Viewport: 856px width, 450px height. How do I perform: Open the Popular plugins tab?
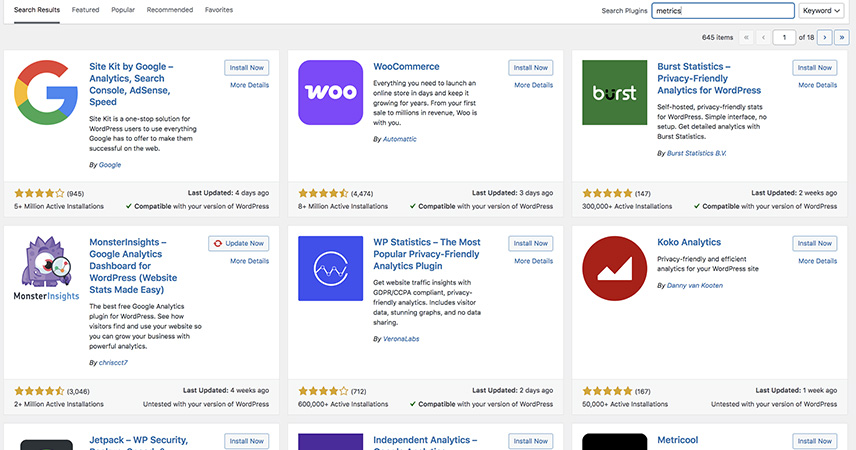(123, 10)
